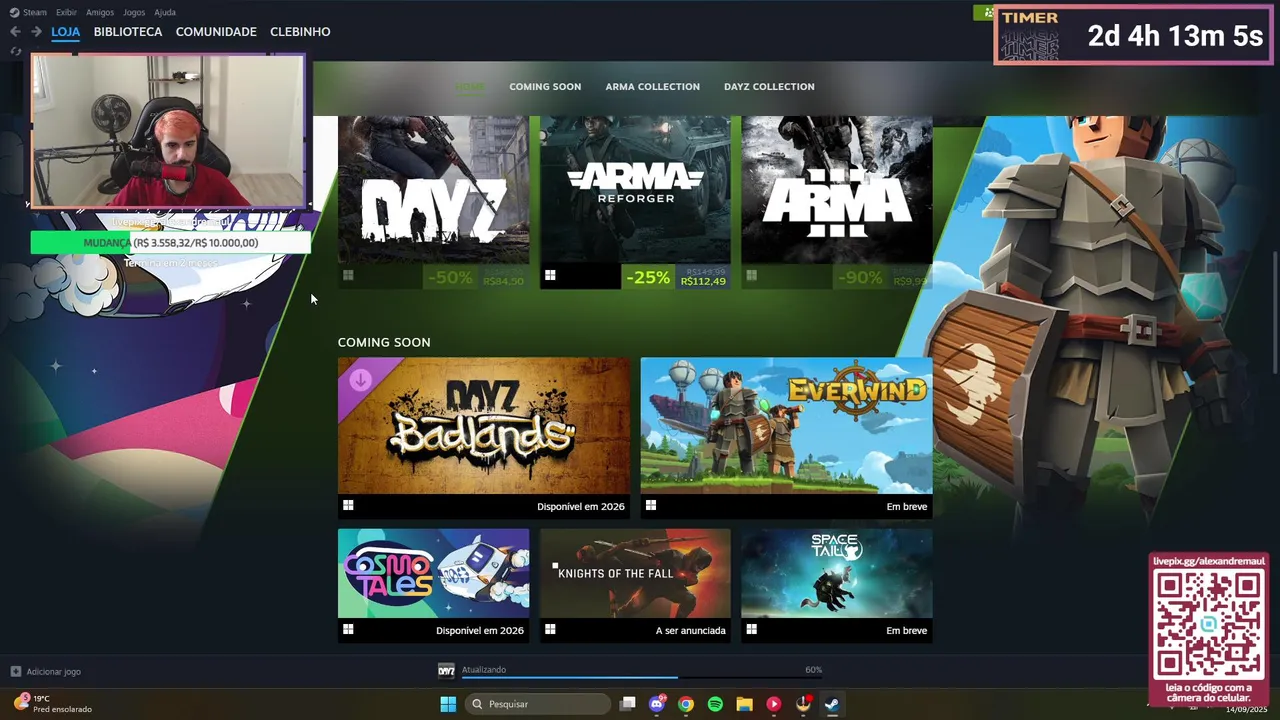Switch to the LOJA section
The image size is (1280, 720).
click(x=65, y=32)
